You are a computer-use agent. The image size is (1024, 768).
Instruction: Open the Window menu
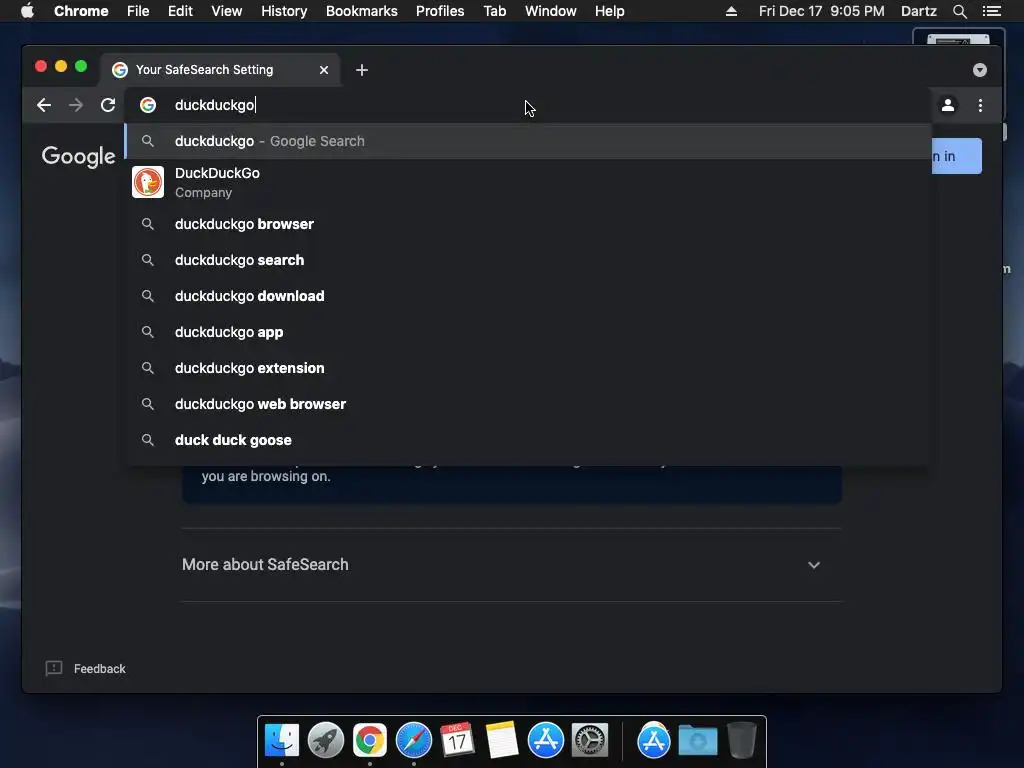[x=551, y=11]
